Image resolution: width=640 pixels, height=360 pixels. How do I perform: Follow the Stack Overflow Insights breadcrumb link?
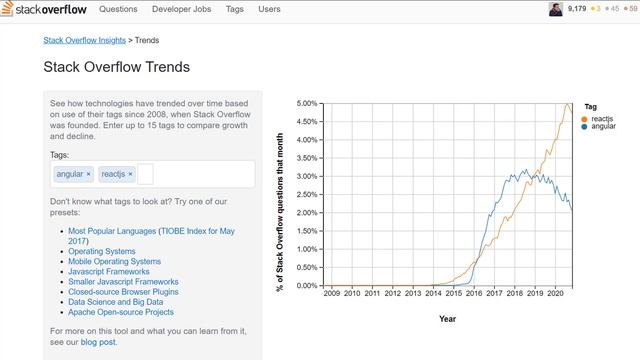(x=84, y=40)
